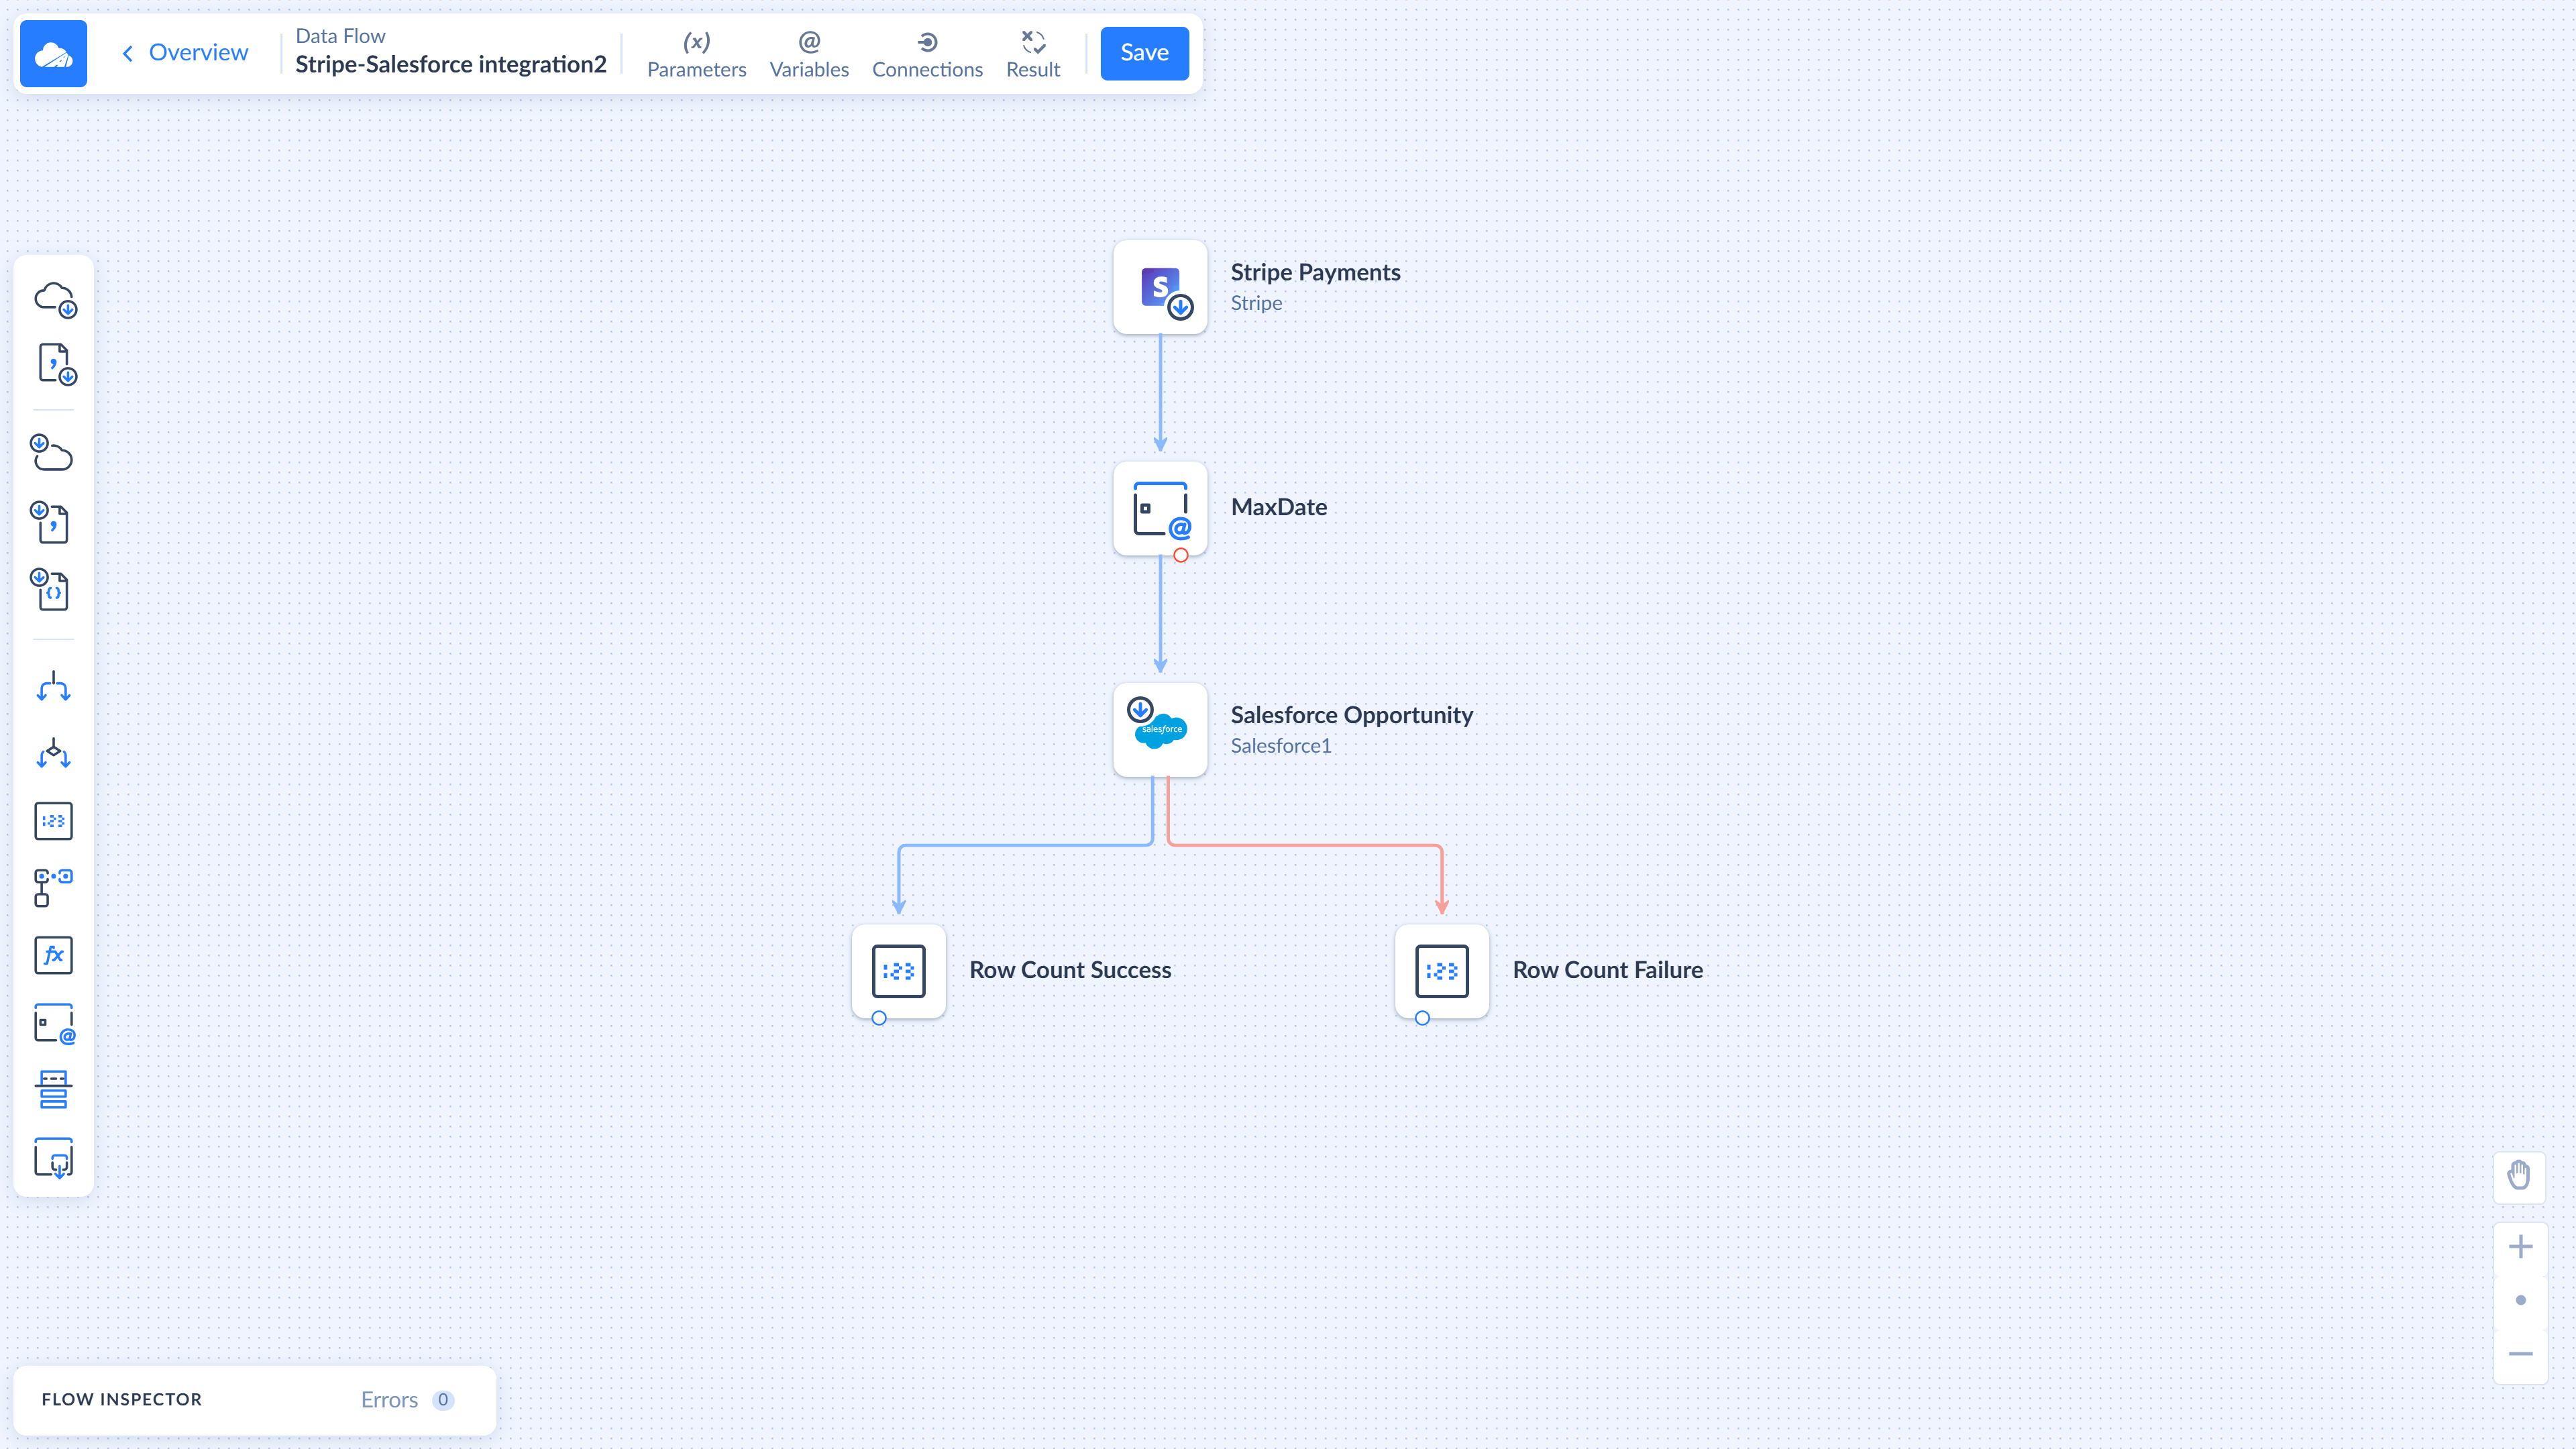Select the Salesforce Opportunity target node

coord(1160,729)
